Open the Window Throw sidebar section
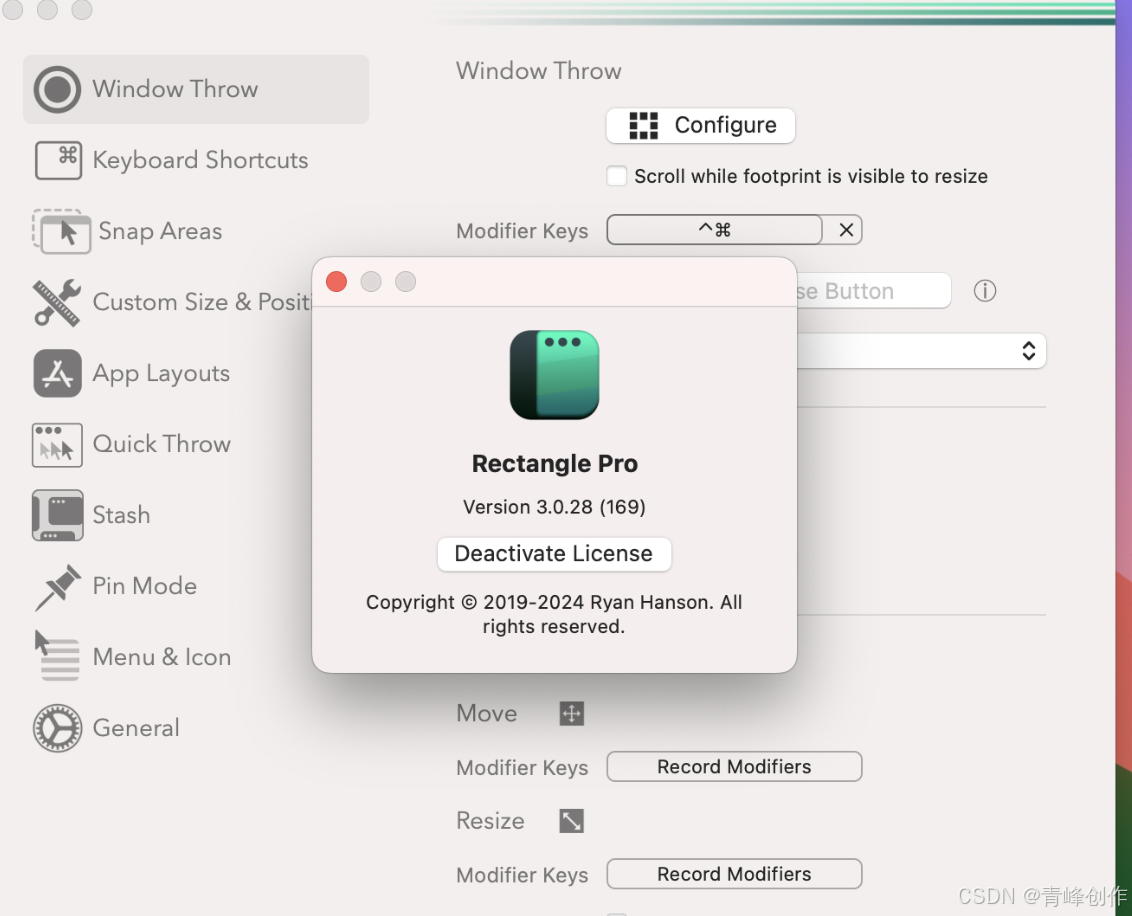The height and width of the screenshot is (916, 1132). 196,90
